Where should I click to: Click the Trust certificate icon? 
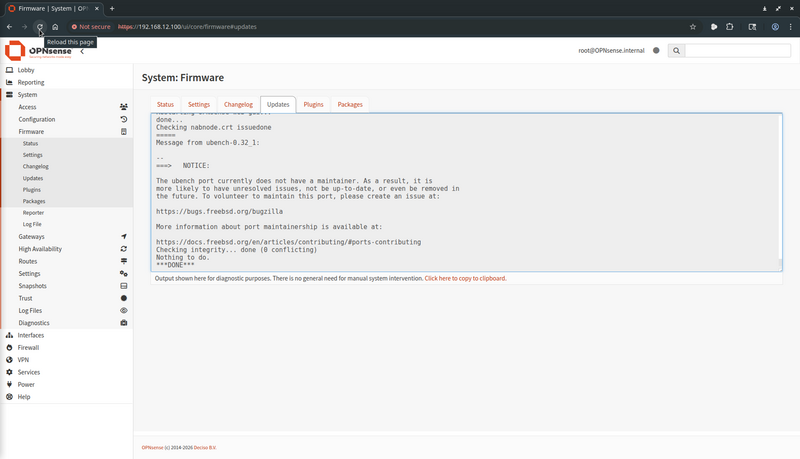123,298
